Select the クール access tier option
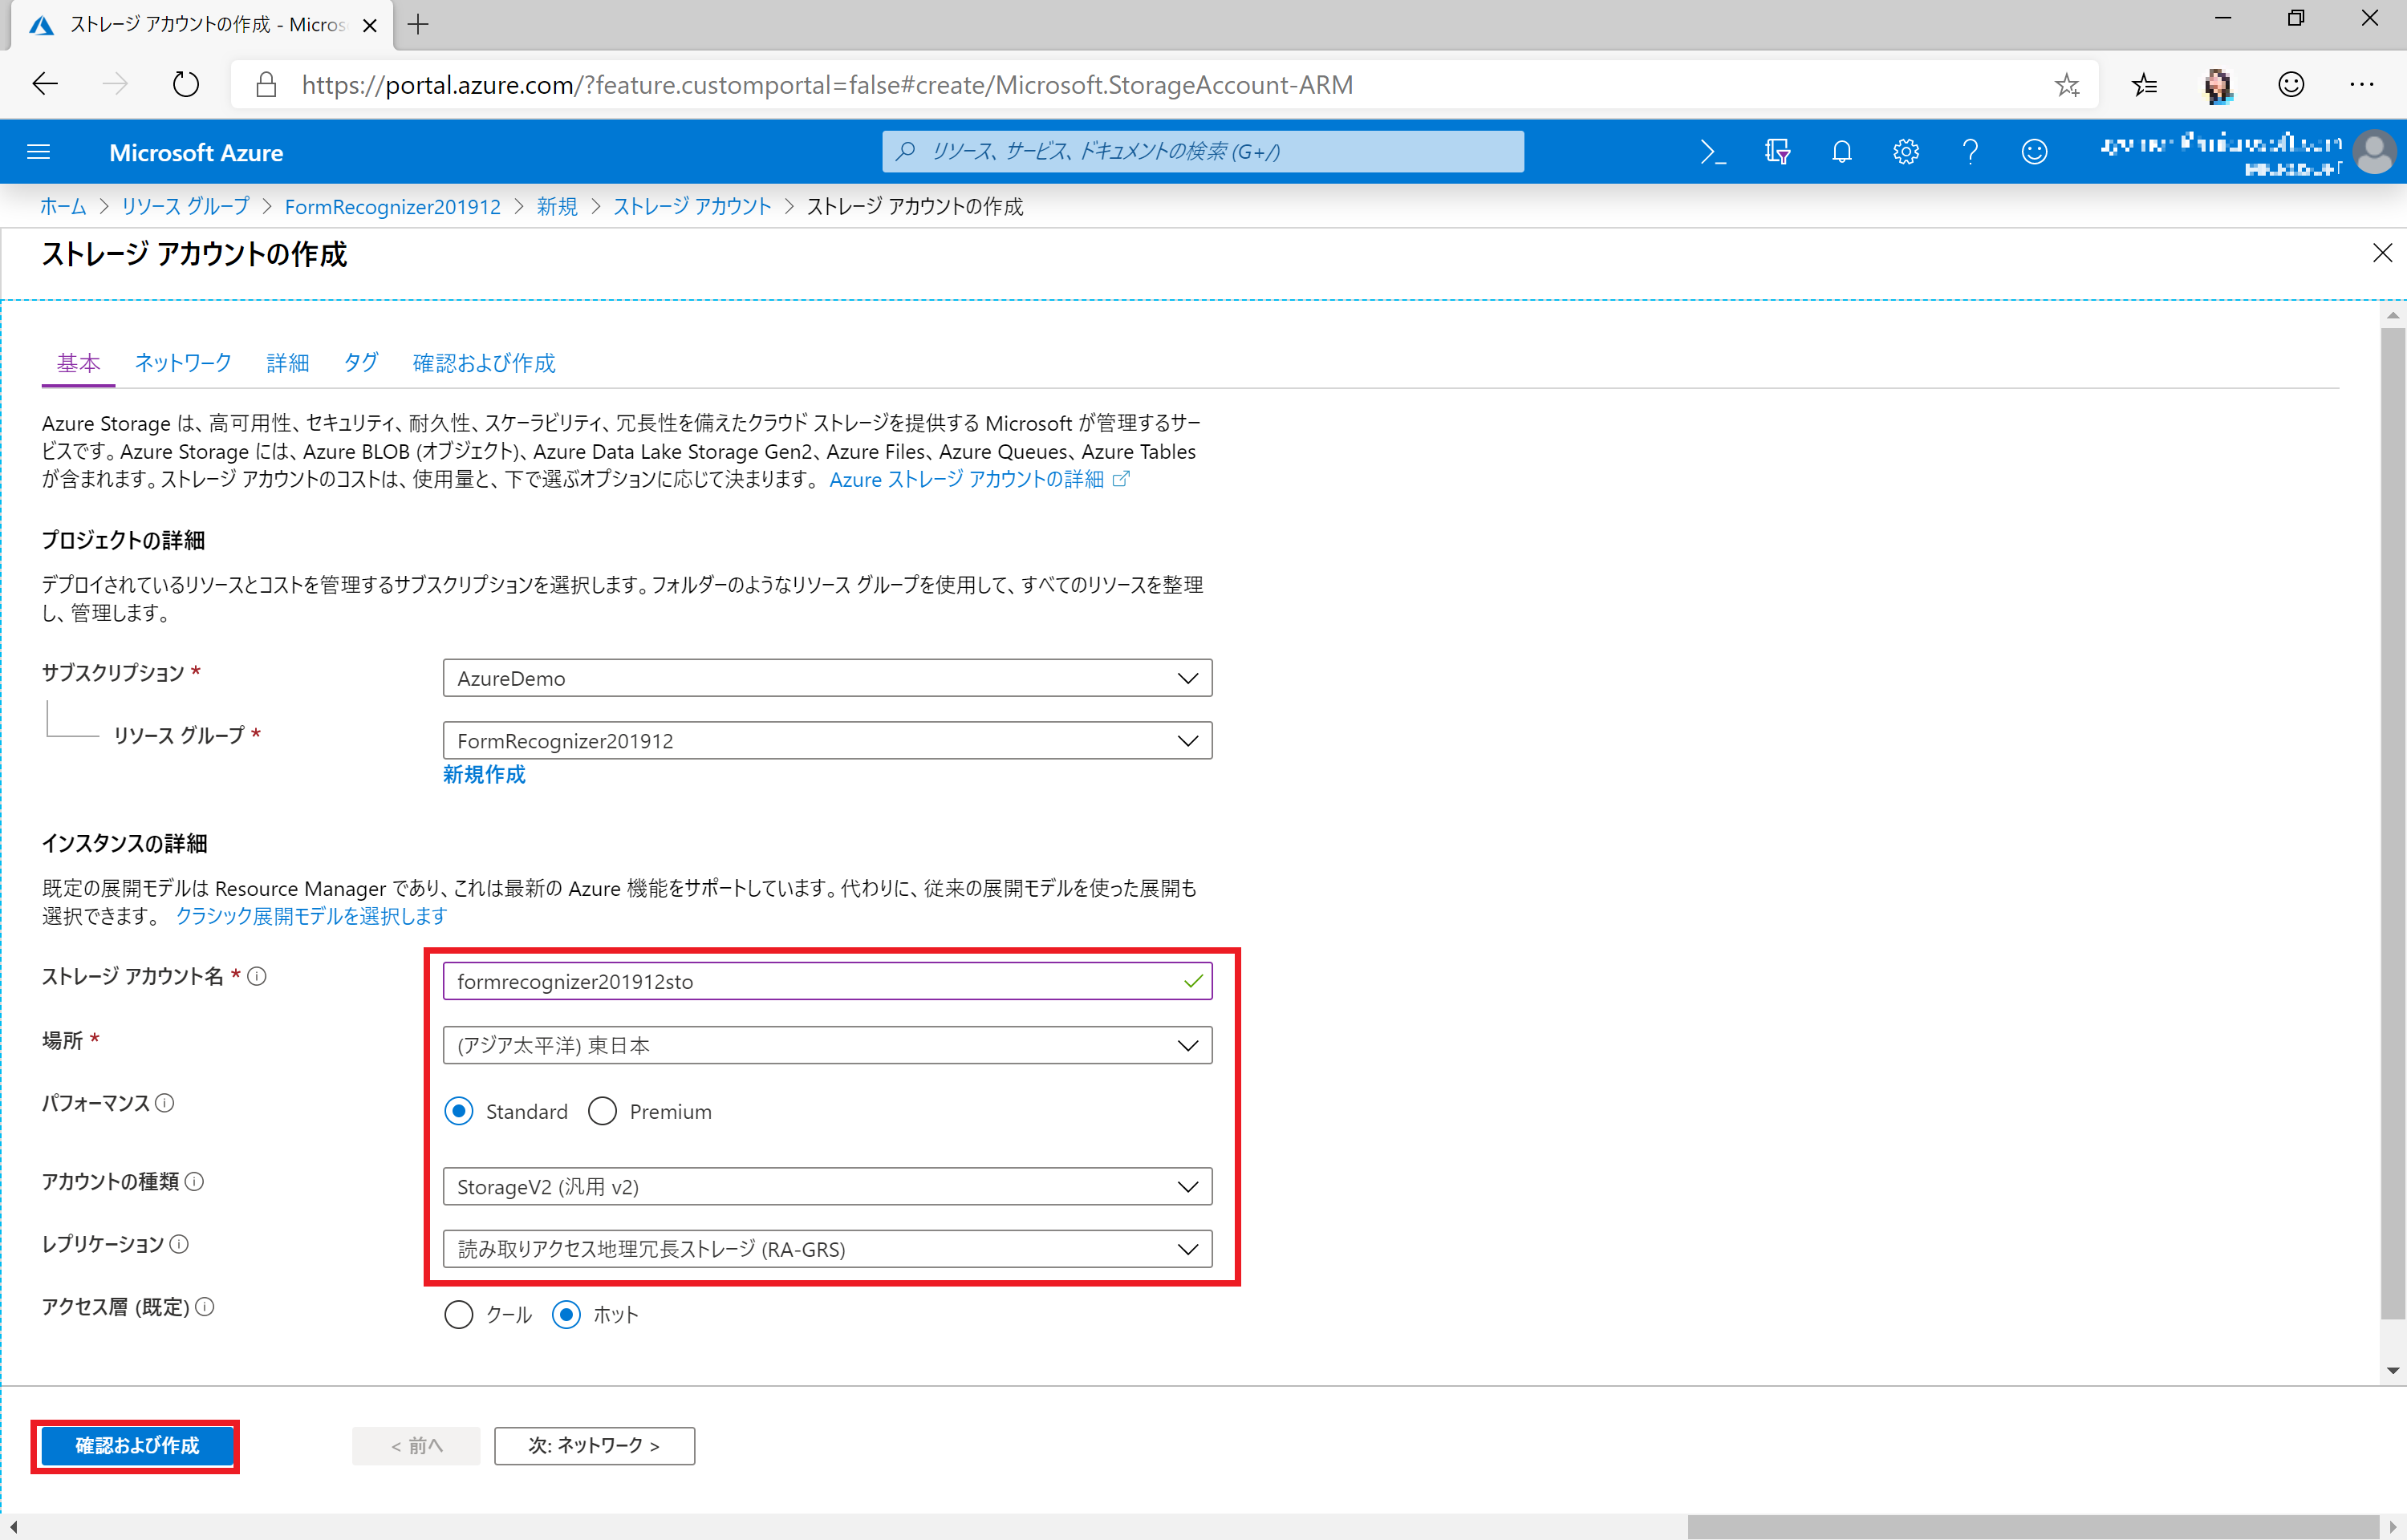 (459, 1314)
